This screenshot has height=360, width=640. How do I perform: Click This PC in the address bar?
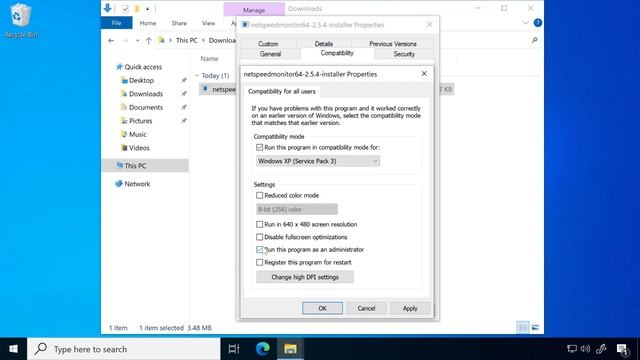point(187,40)
